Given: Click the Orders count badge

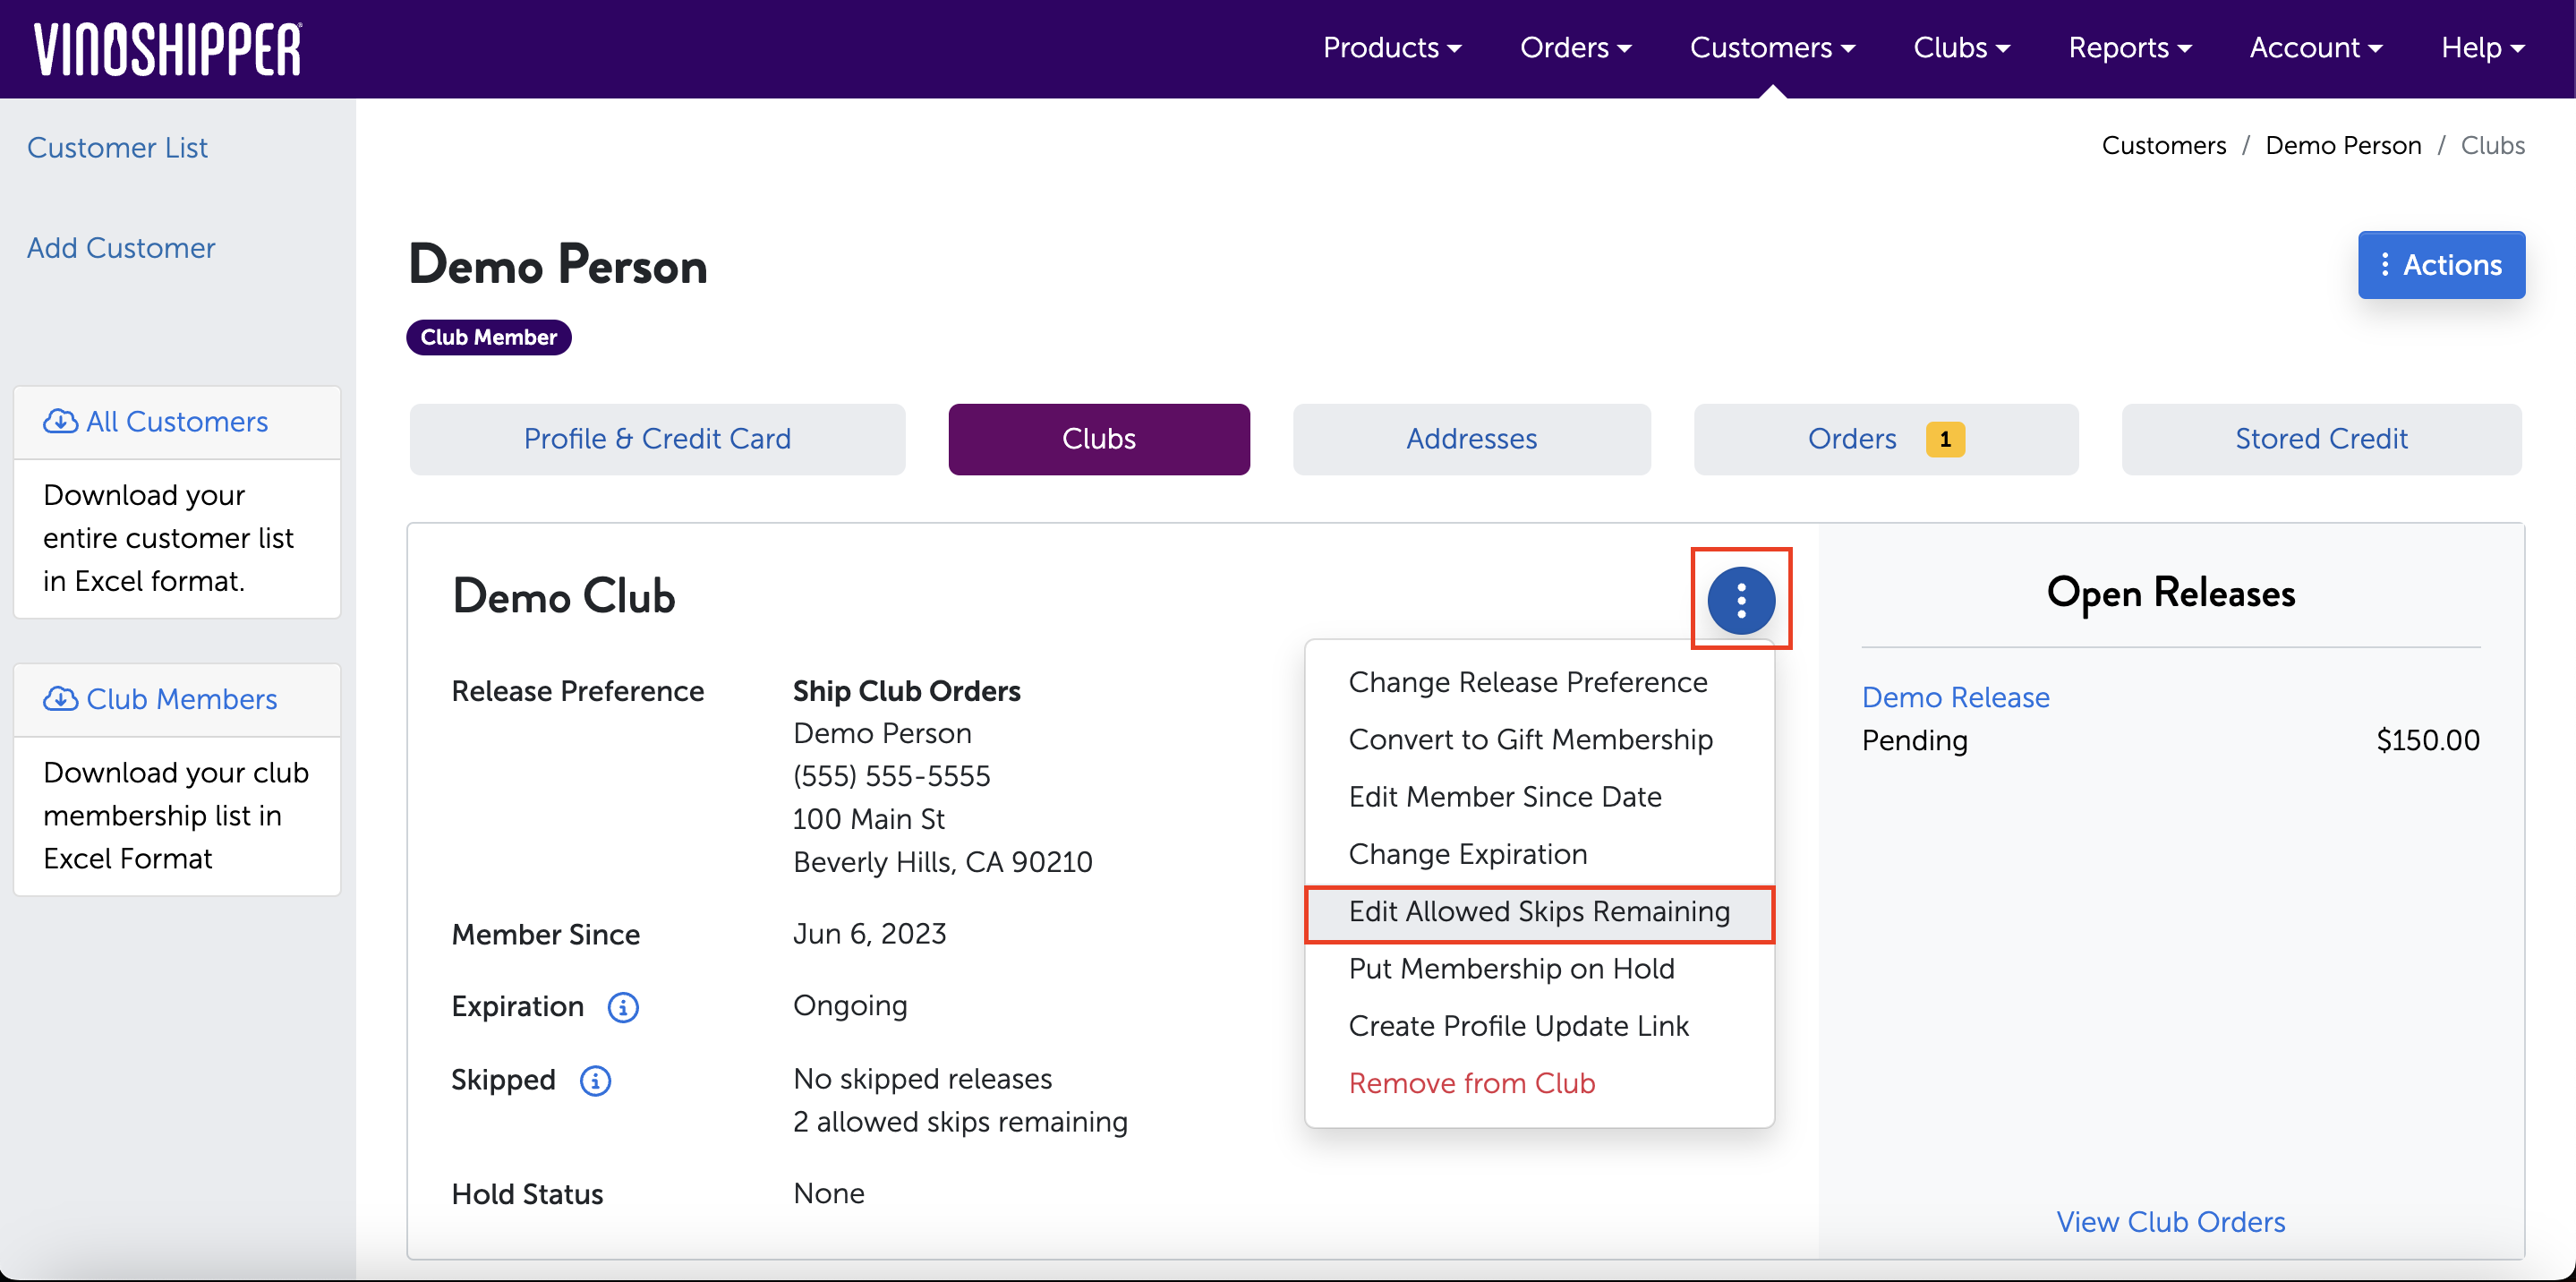Looking at the screenshot, I should click(1944, 439).
